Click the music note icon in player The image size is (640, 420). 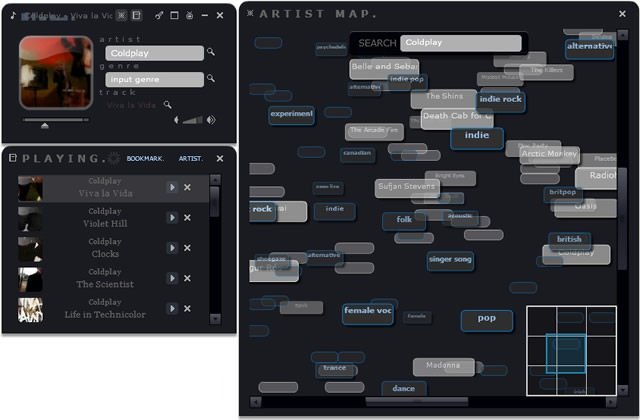[x=13, y=16]
